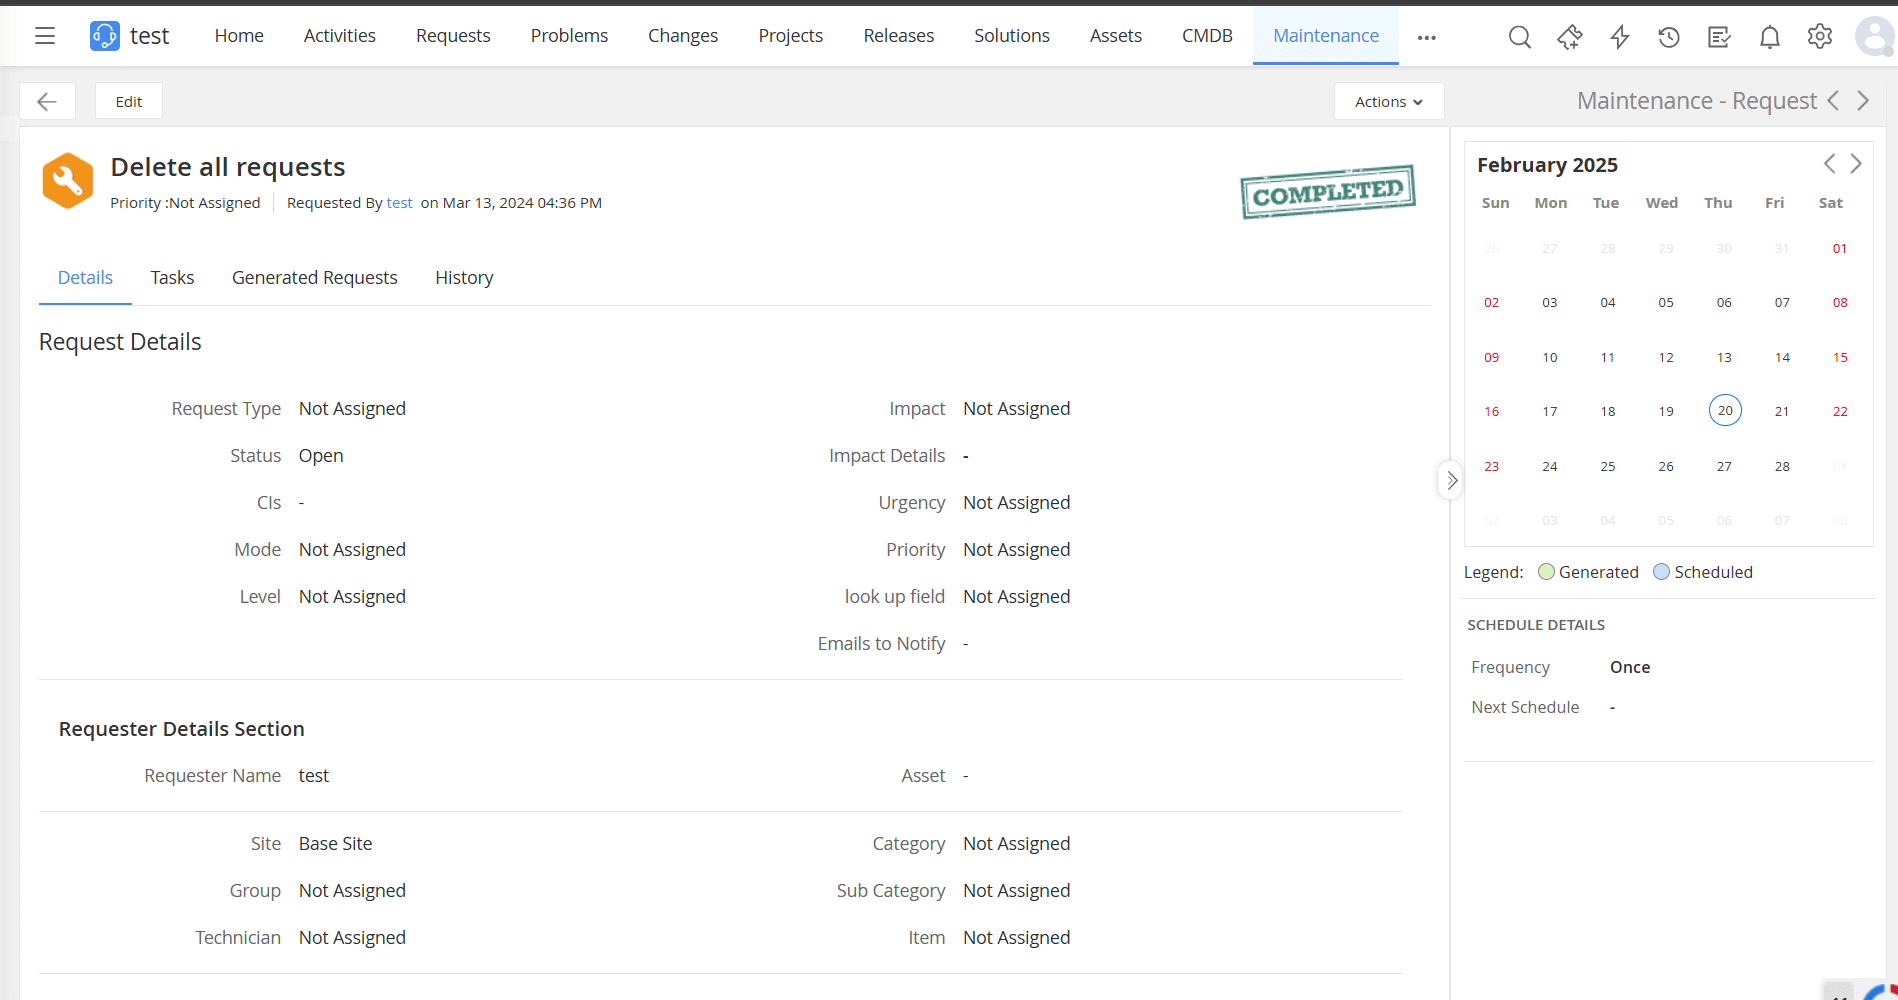
Task: Collapse the schedule side panel
Action: coord(1450,479)
